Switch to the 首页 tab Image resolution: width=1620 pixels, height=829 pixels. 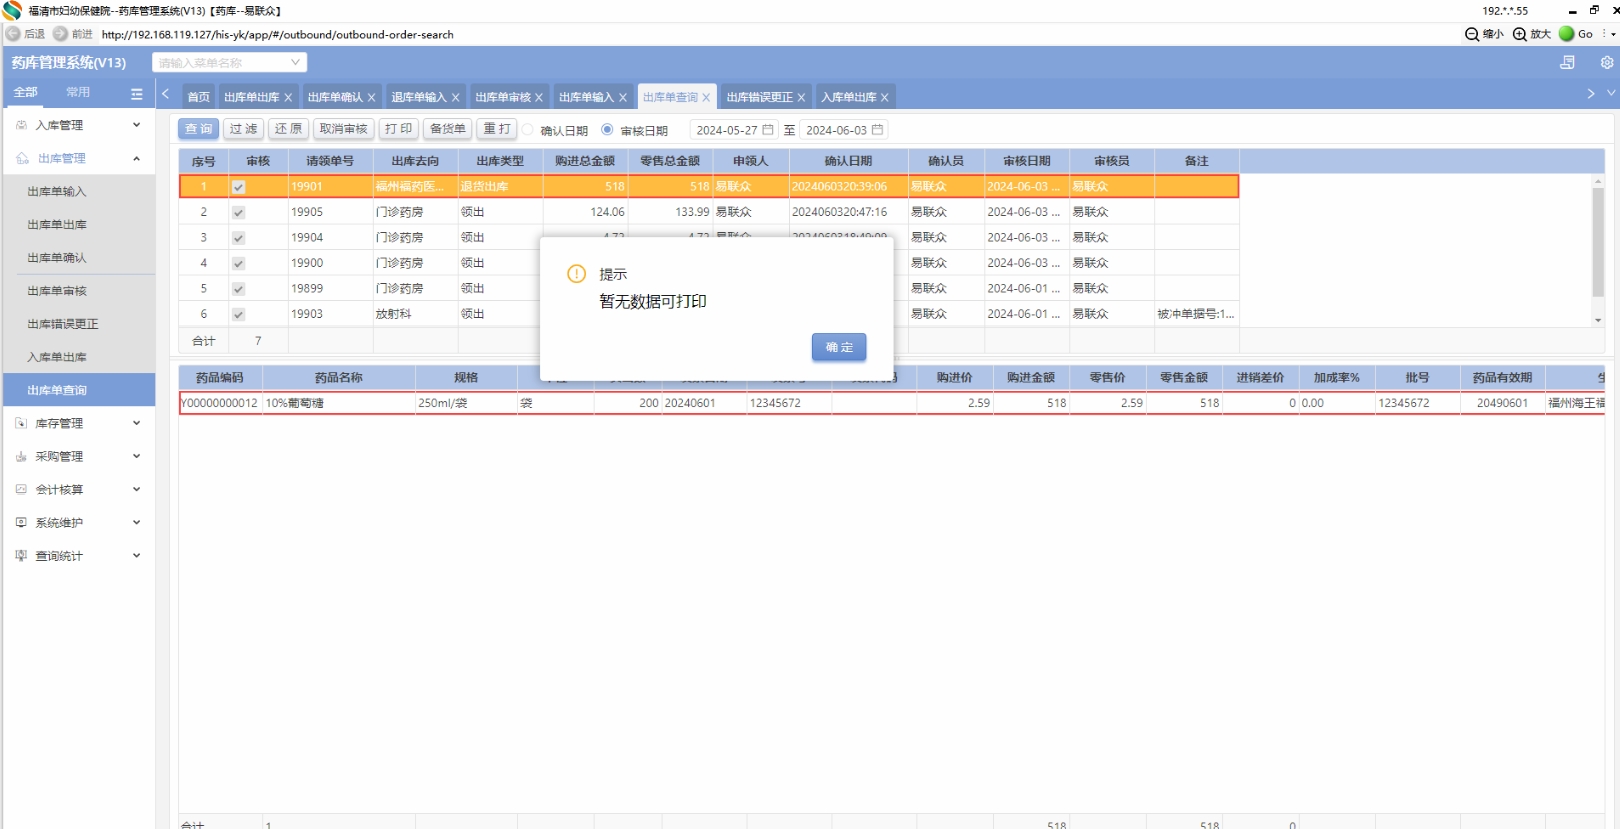199,97
